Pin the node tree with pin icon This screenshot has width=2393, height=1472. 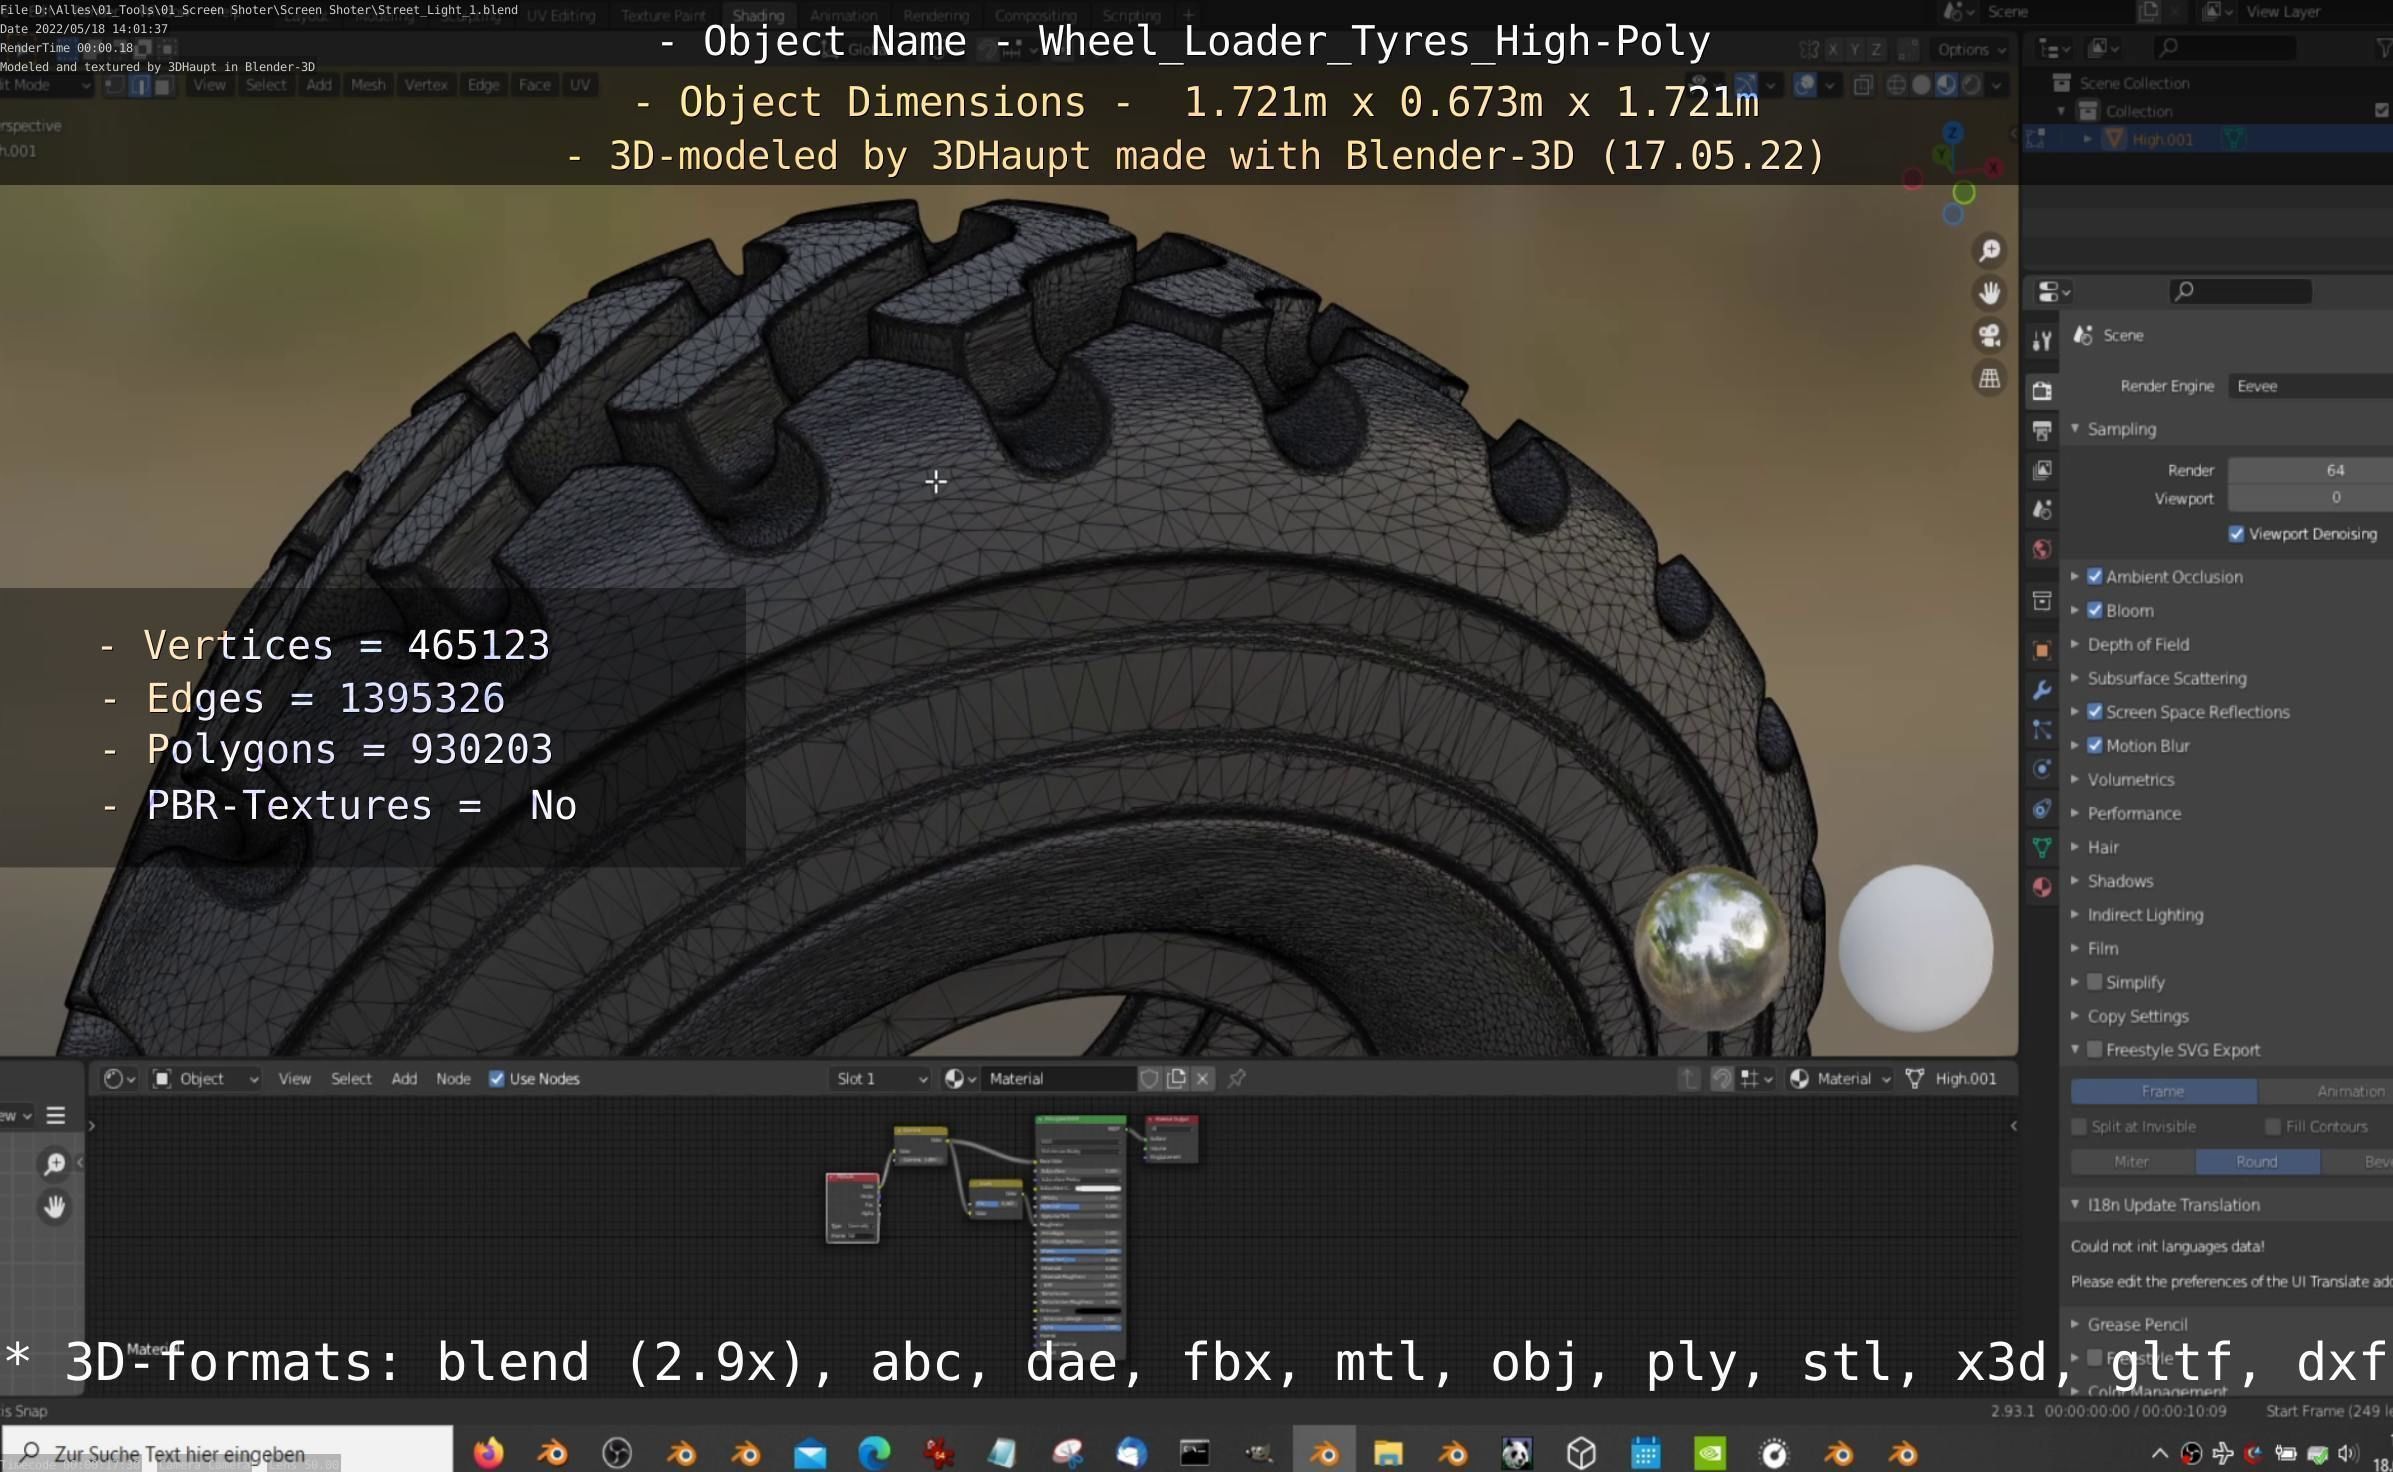[1237, 1078]
